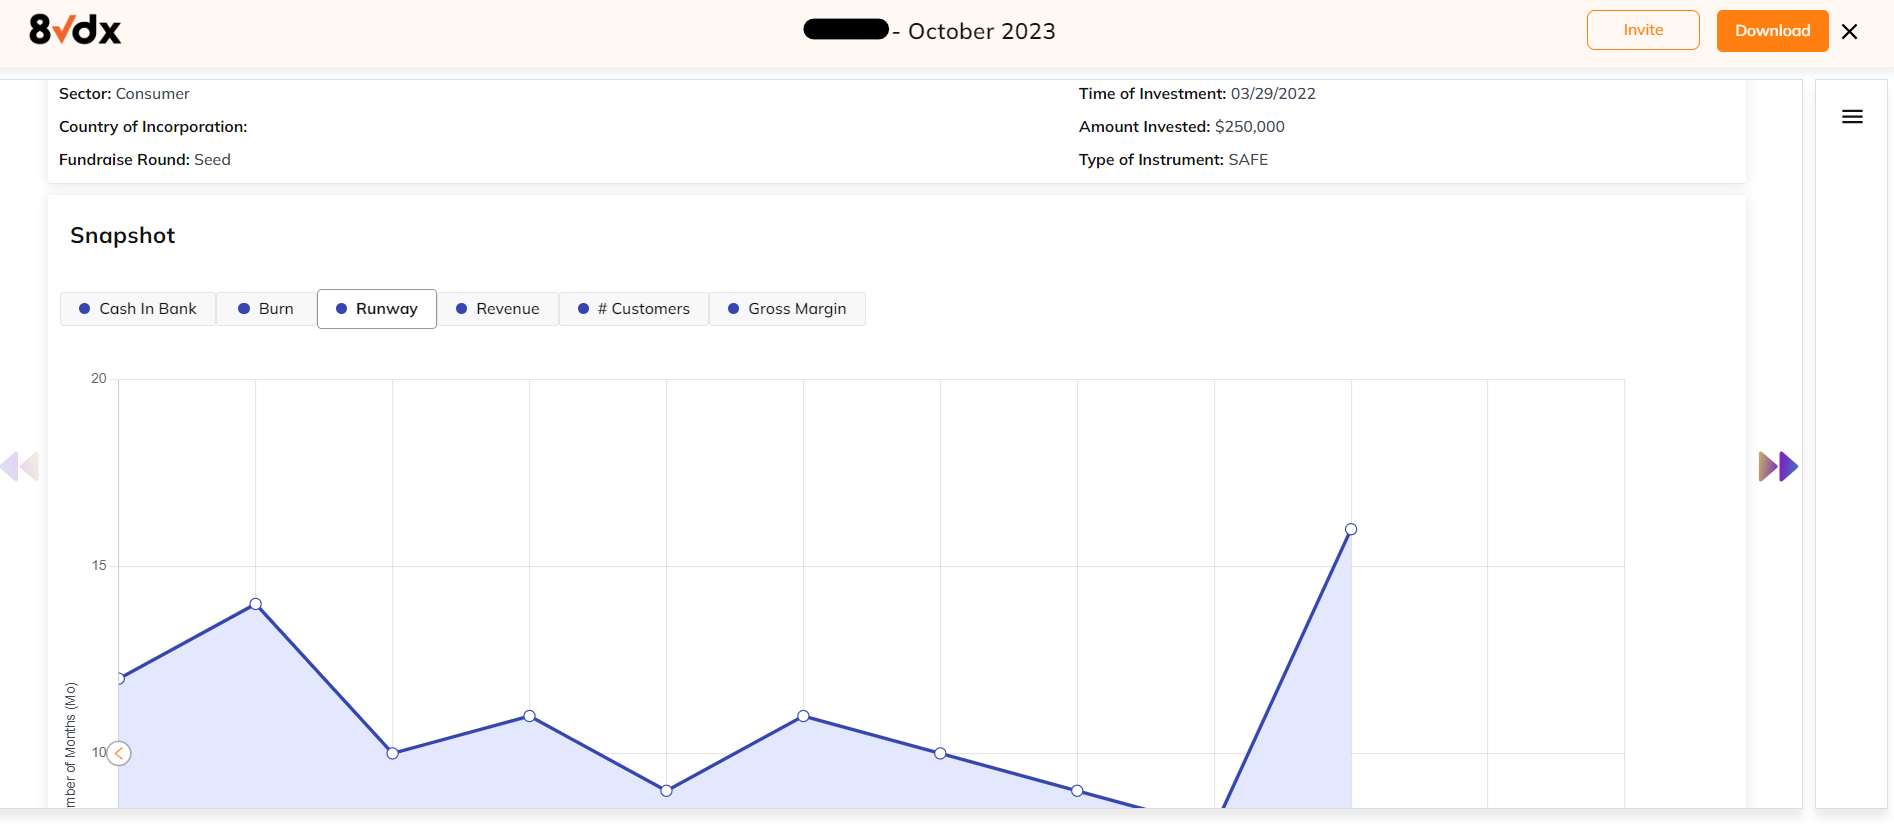Viewport: 1894px width, 828px height.
Task: Click the y-axis label 20
Action: 98,379
